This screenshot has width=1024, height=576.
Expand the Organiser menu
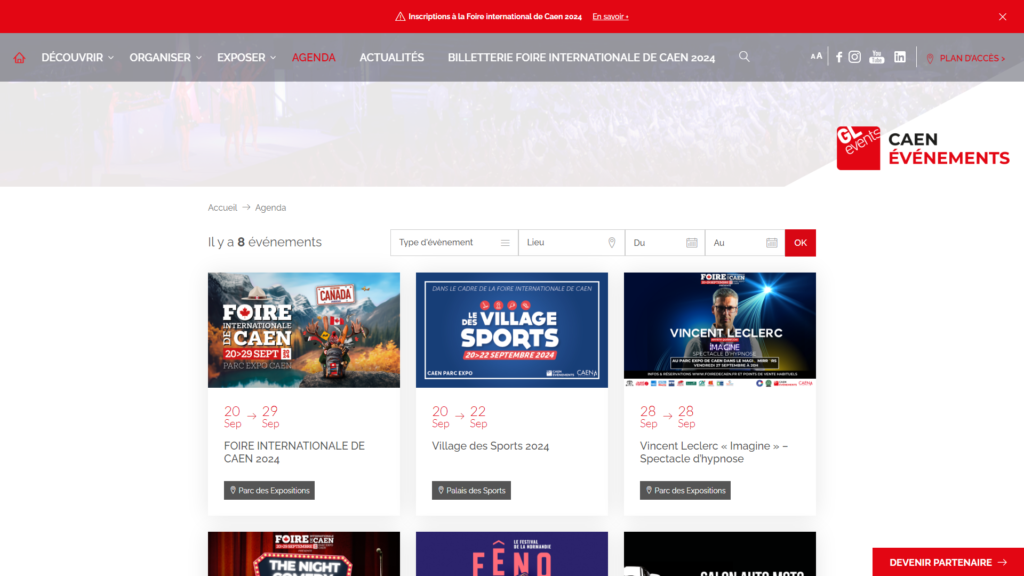pyautogui.click(x=165, y=57)
